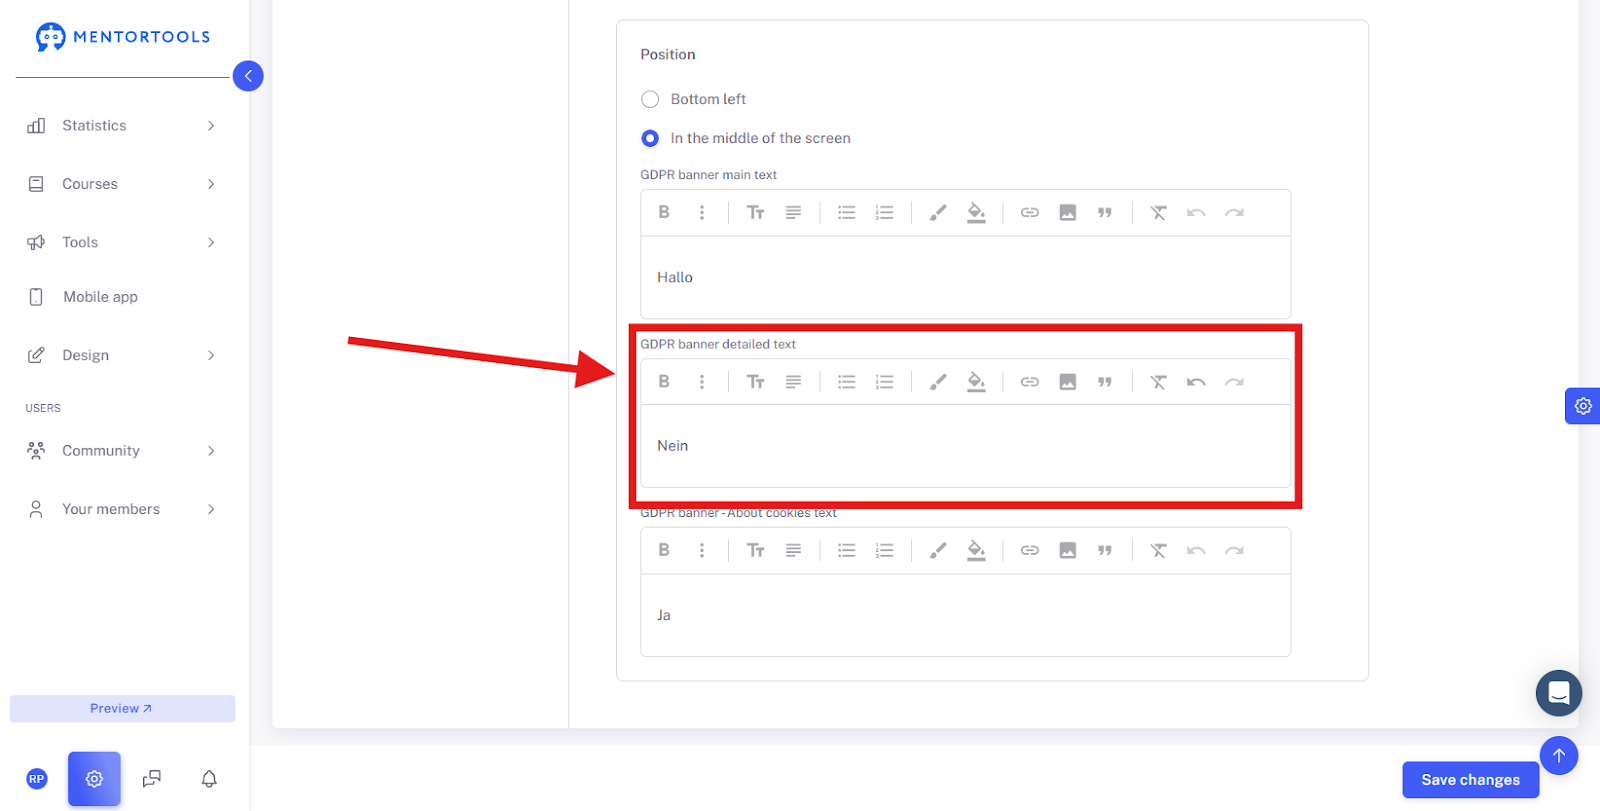Screen dimensions: 1600x811
Task: Open RP user profile avatar
Action: point(37,779)
